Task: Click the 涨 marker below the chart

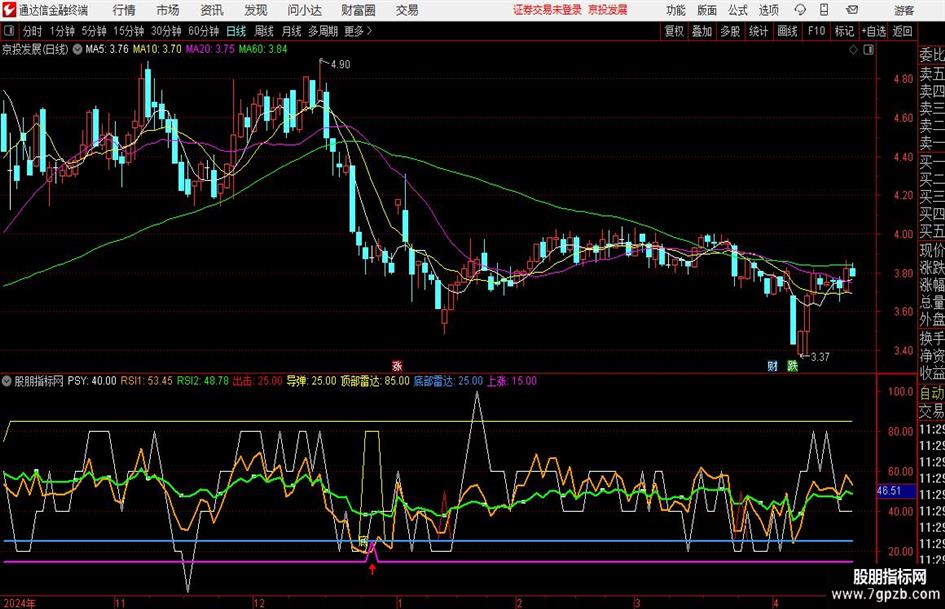Action: tap(397, 365)
